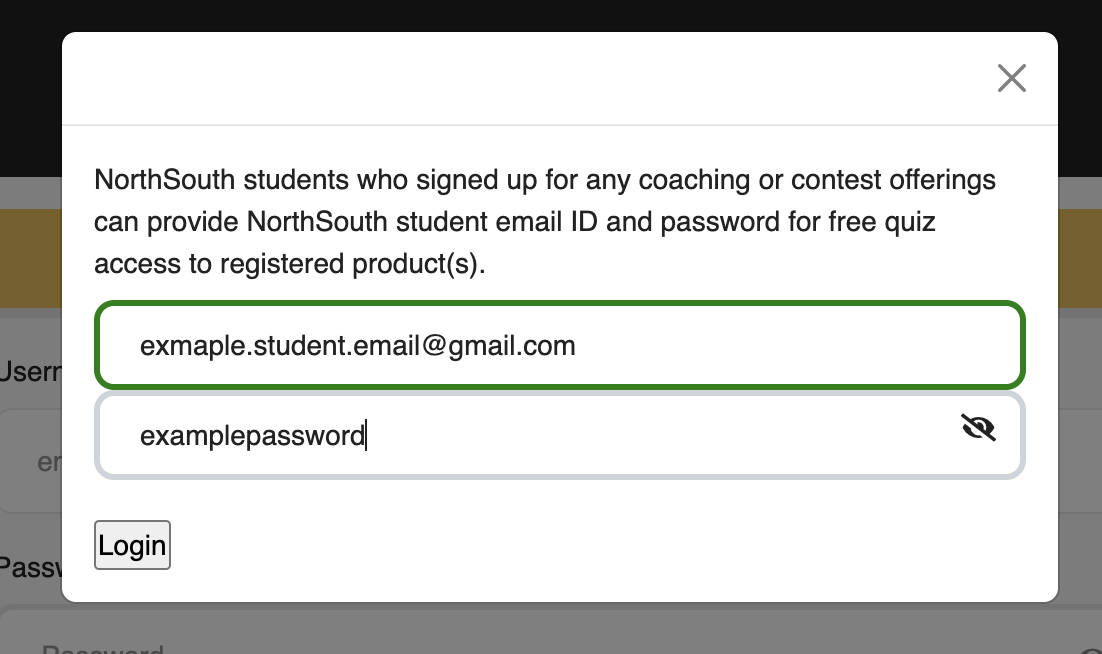Screen dimensions: 1102x654
Task: Click the "registered product(s)." text
Action: [353, 265]
